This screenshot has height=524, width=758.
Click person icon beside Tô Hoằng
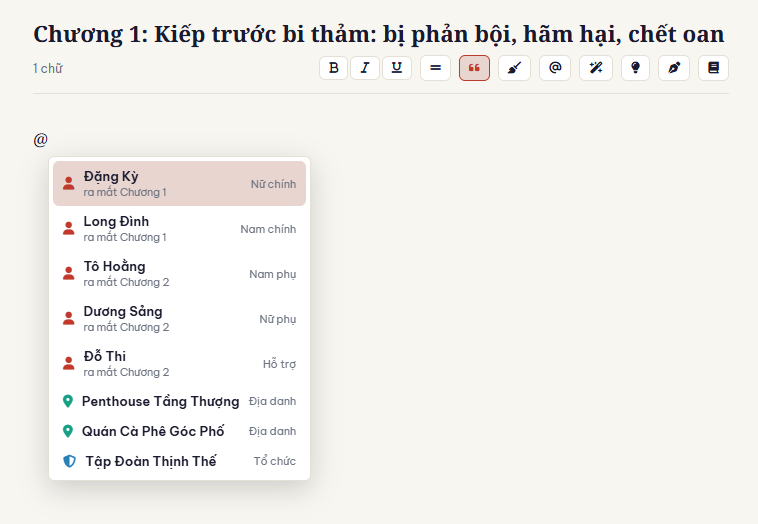click(x=69, y=274)
